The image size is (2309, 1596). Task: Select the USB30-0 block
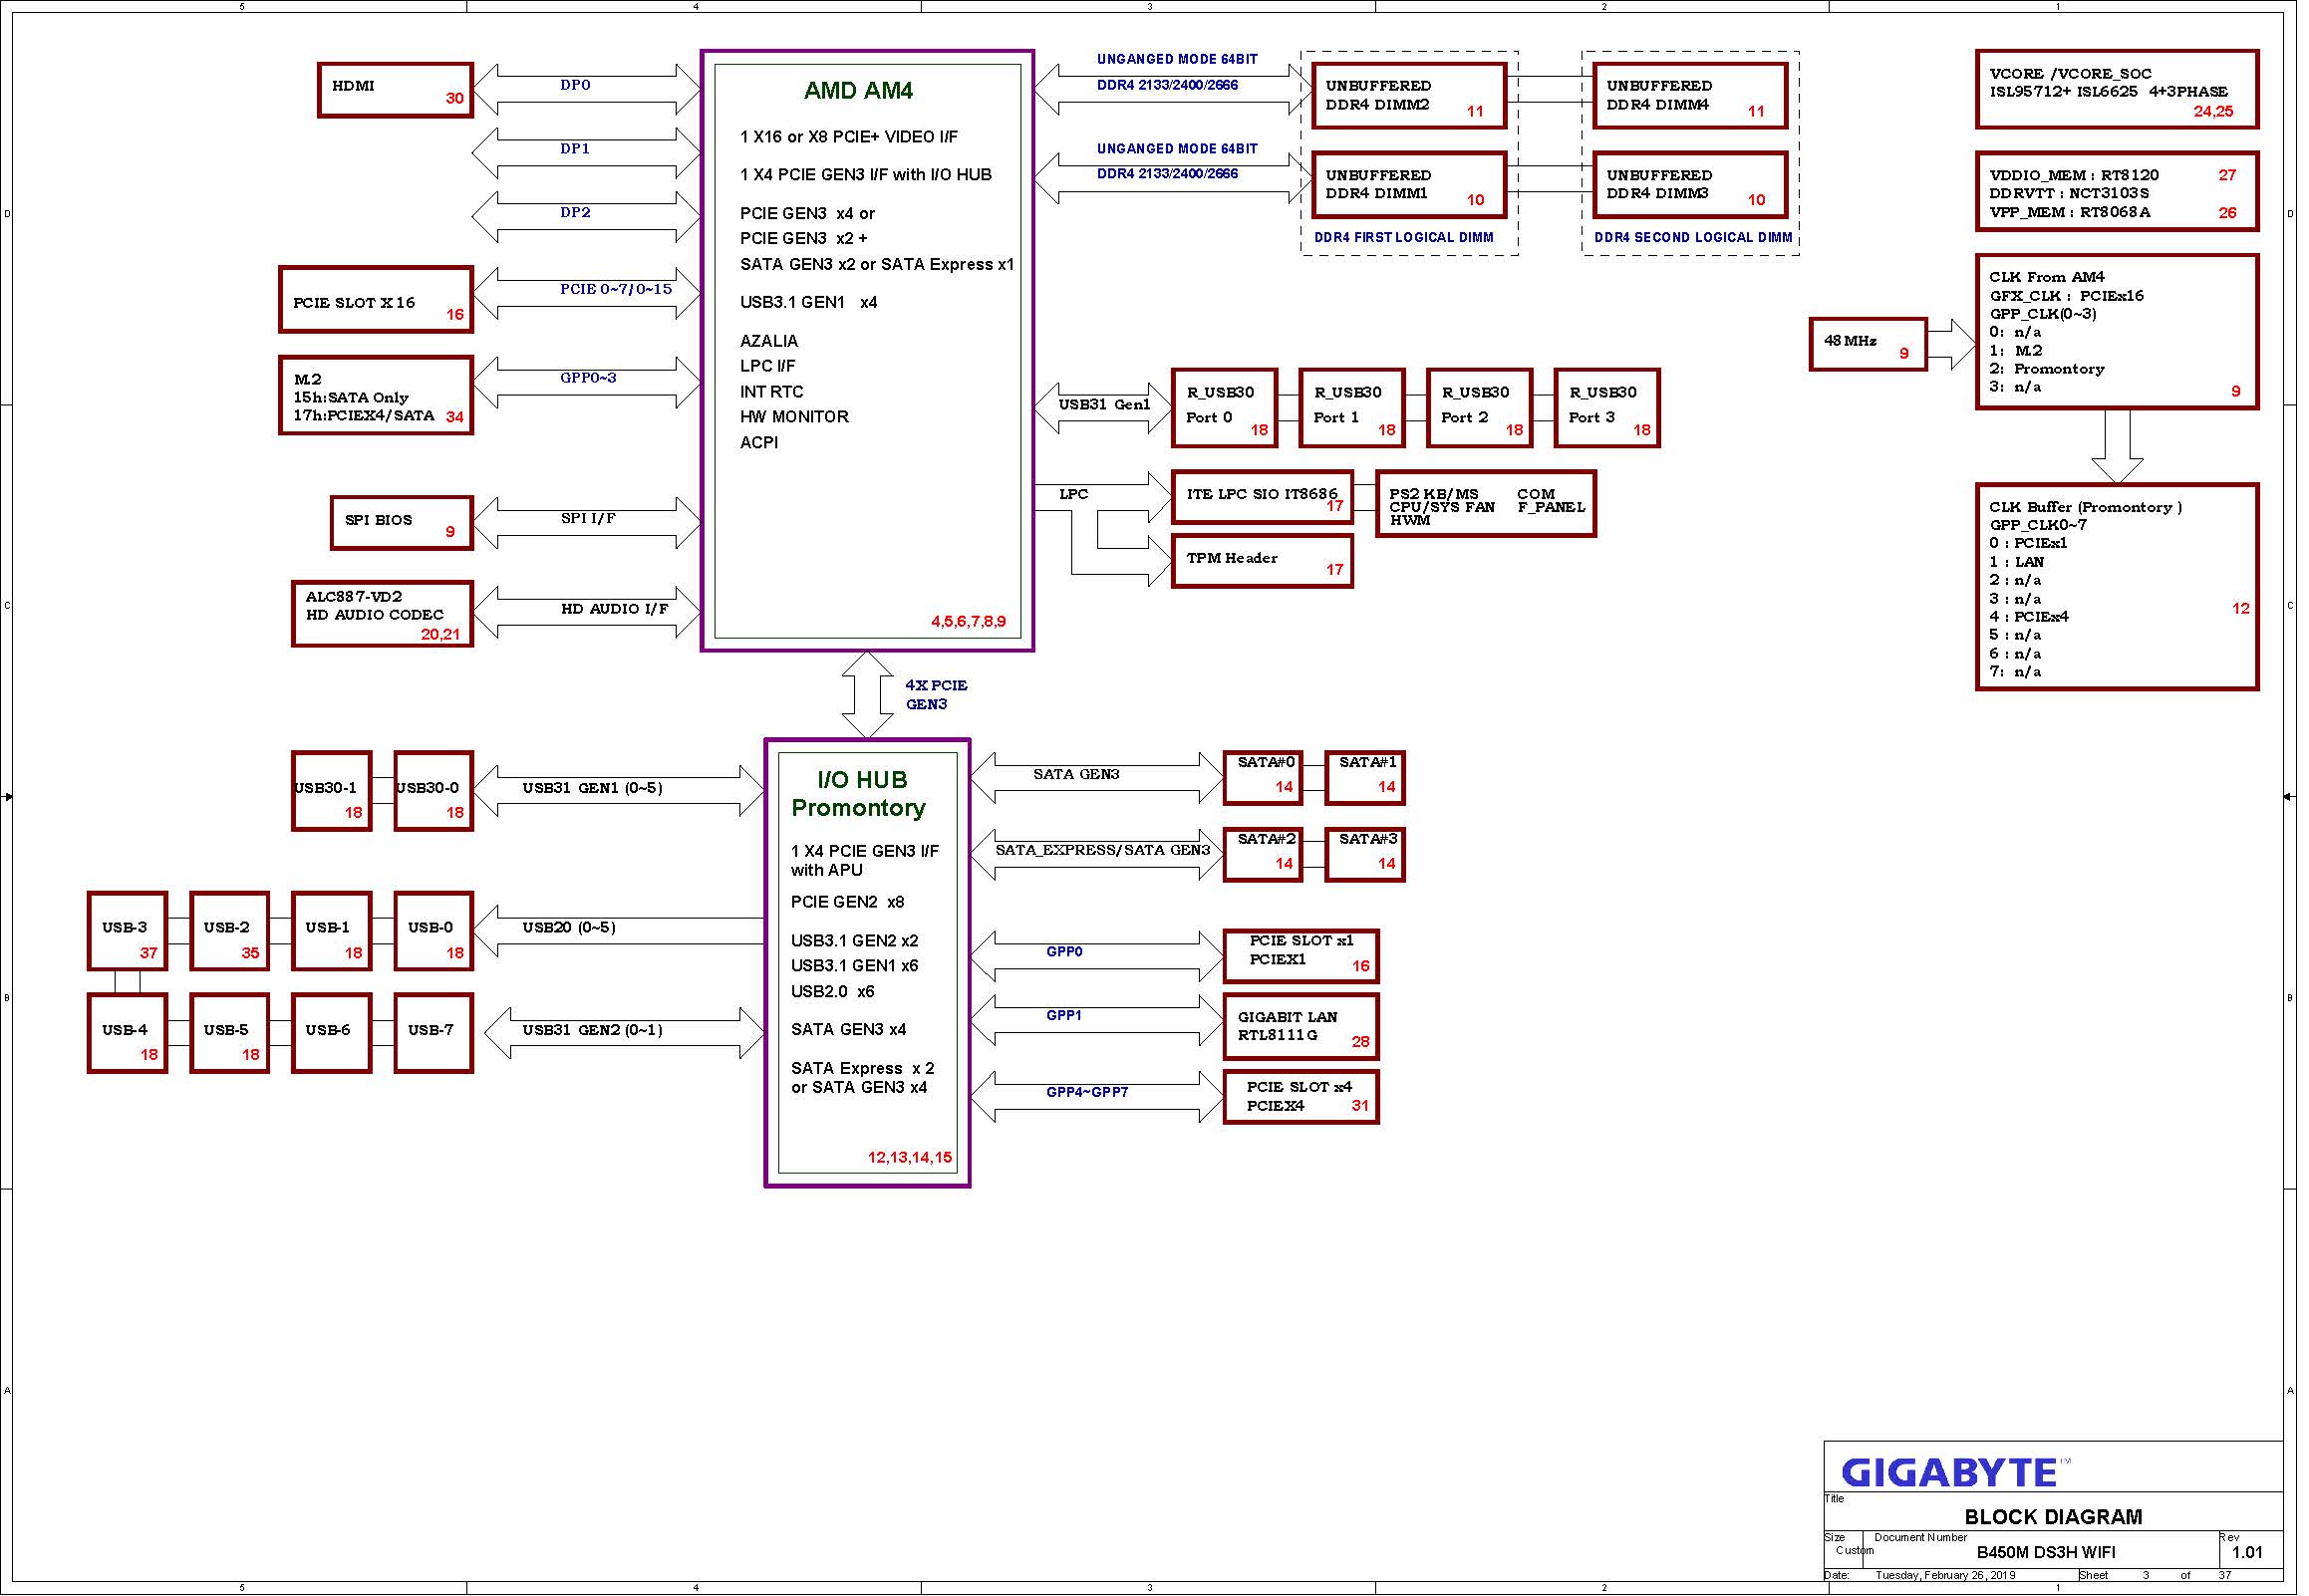[x=435, y=792]
